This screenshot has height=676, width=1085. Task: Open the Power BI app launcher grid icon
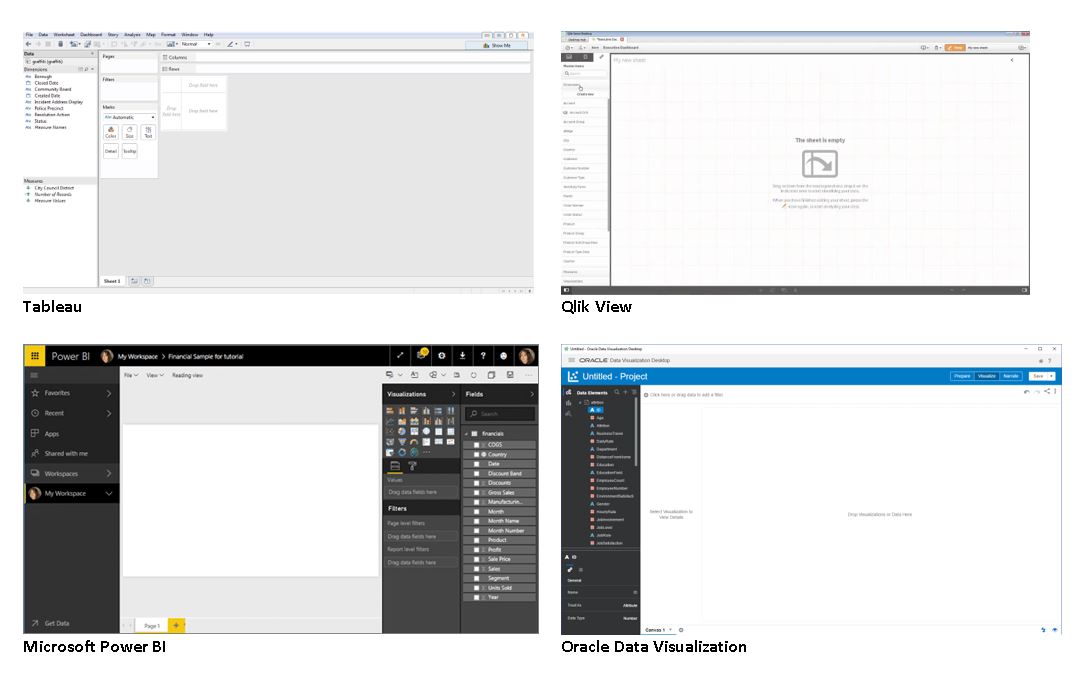coord(35,356)
